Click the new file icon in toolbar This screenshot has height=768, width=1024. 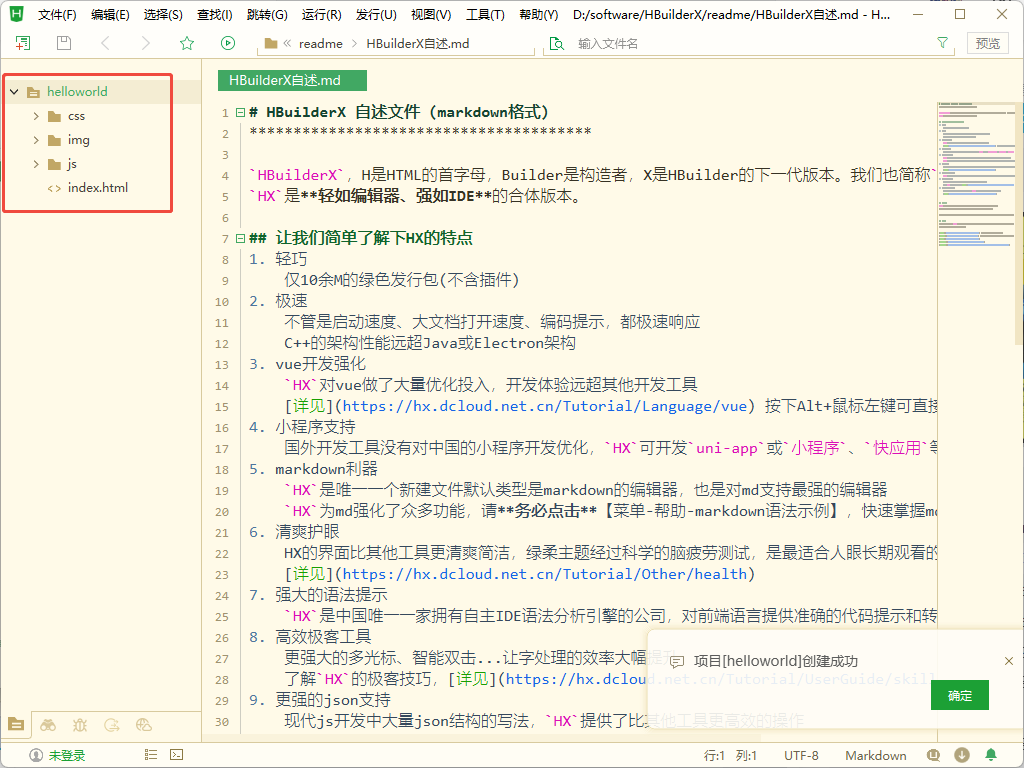click(x=23, y=43)
